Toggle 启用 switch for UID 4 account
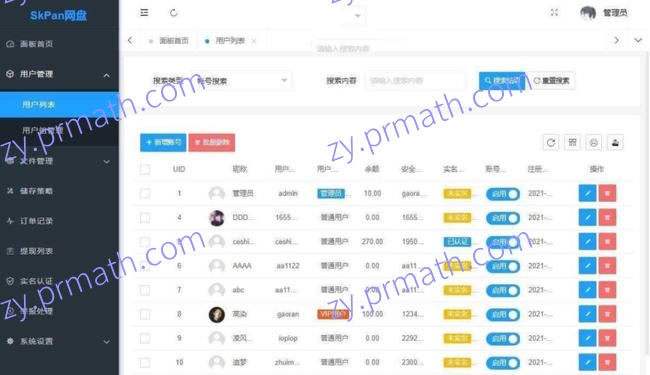The height and width of the screenshot is (375, 650). click(x=503, y=218)
